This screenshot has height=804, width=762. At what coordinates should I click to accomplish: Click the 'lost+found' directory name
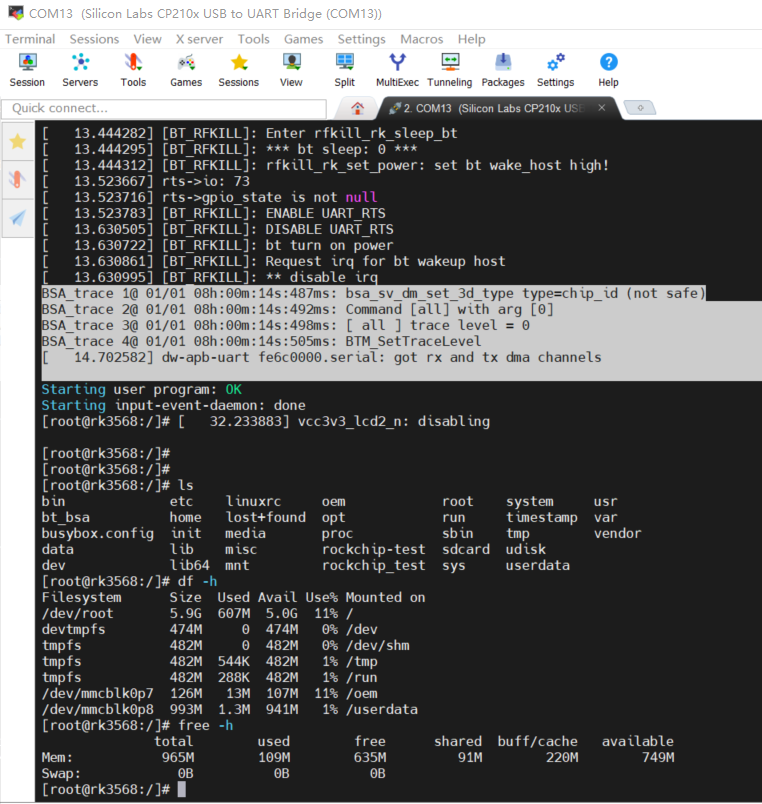(x=266, y=517)
